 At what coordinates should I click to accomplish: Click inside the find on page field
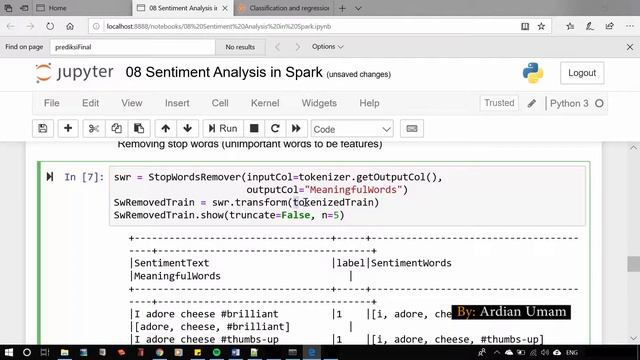click(133, 47)
